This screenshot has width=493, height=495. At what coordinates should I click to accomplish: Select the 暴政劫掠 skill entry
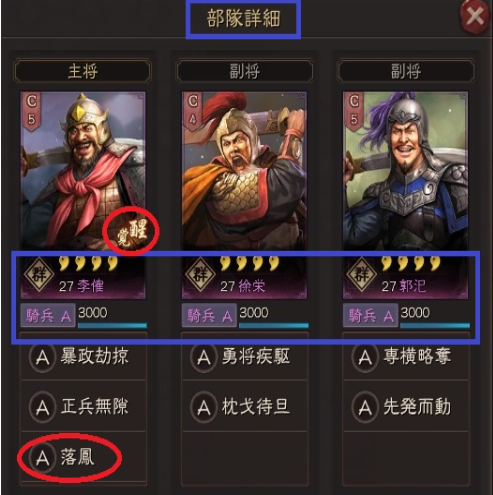84,357
